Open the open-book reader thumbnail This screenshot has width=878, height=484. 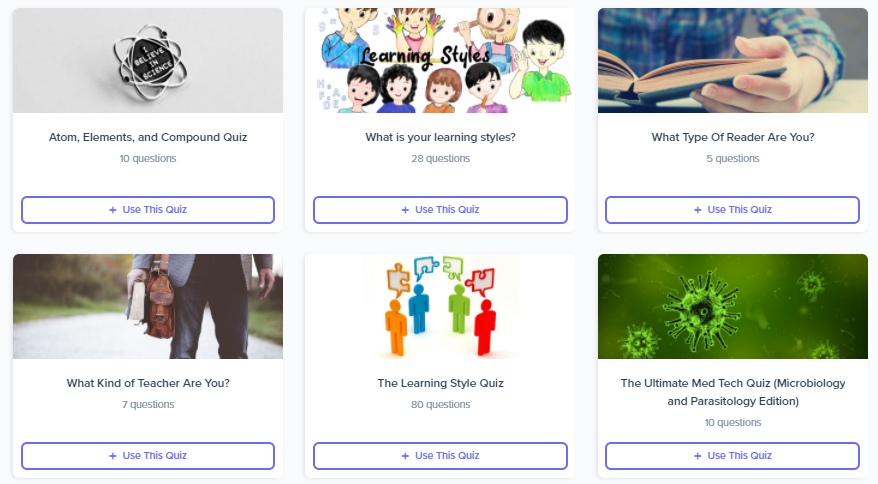[732, 60]
